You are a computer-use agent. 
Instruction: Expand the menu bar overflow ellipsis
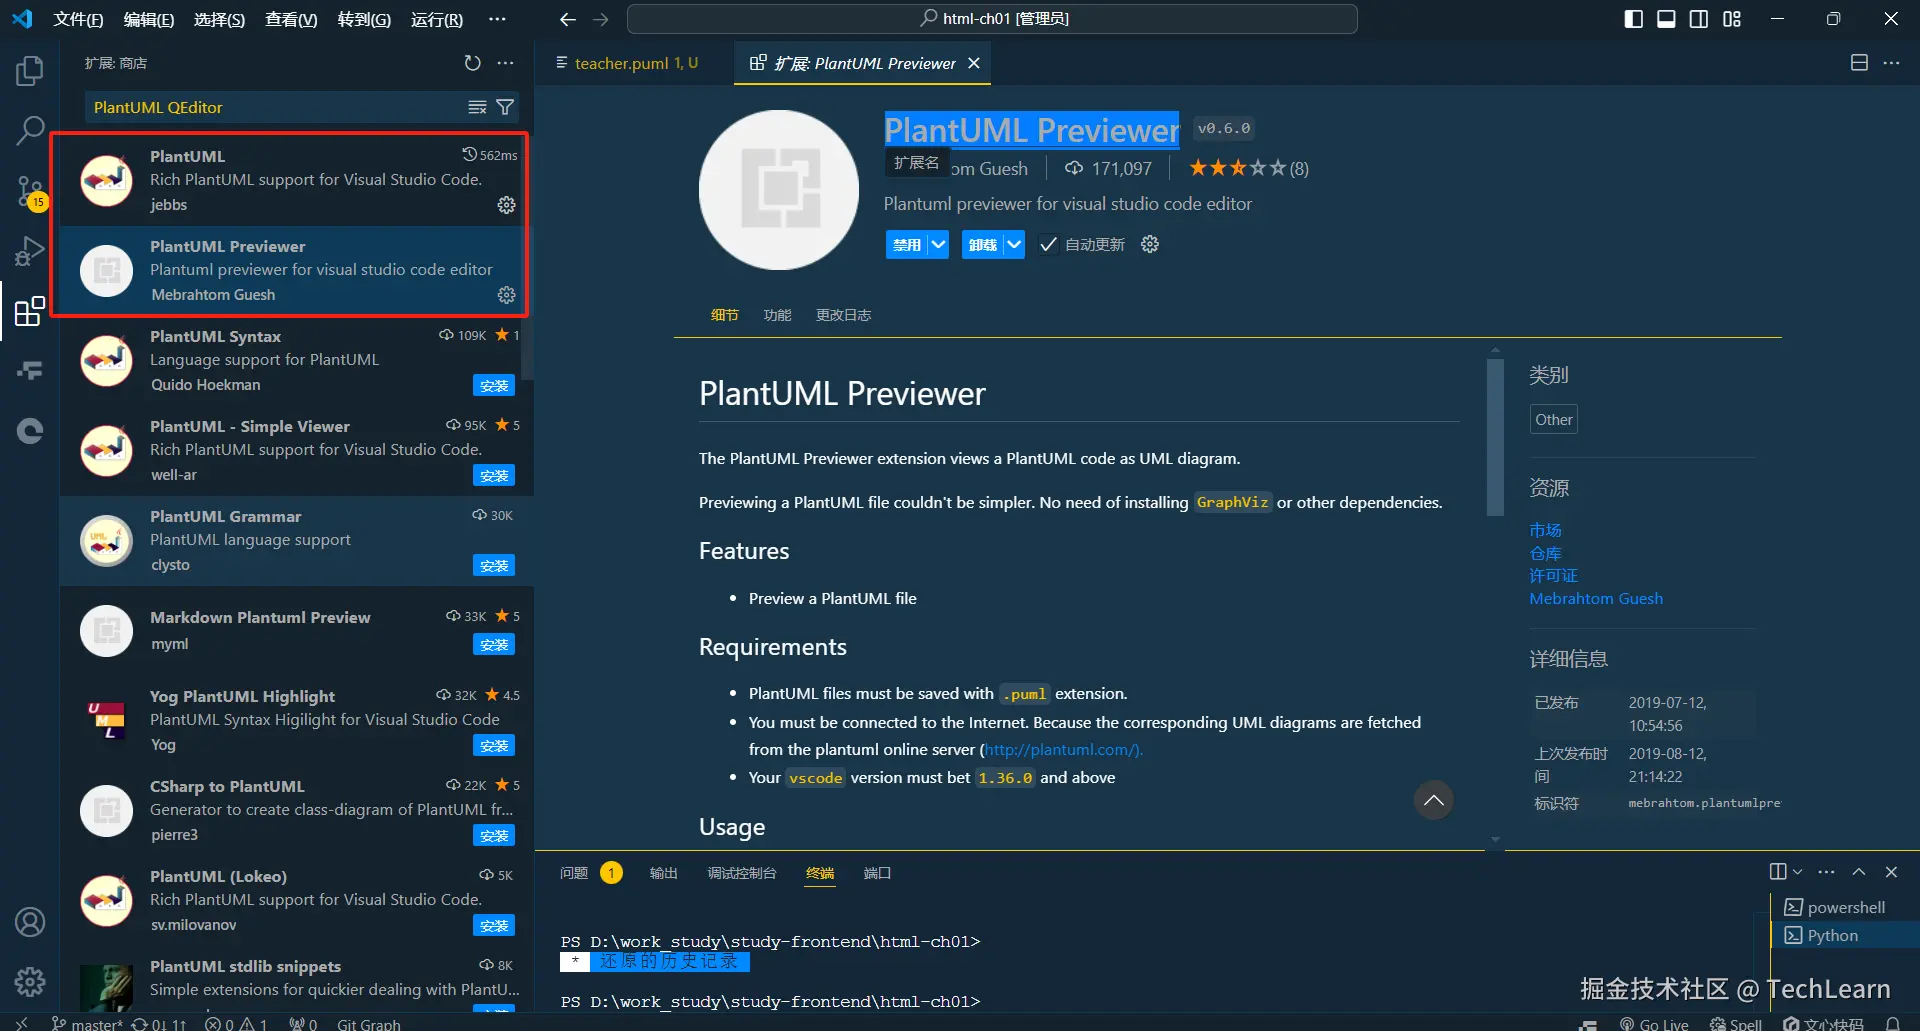pyautogui.click(x=497, y=19)
